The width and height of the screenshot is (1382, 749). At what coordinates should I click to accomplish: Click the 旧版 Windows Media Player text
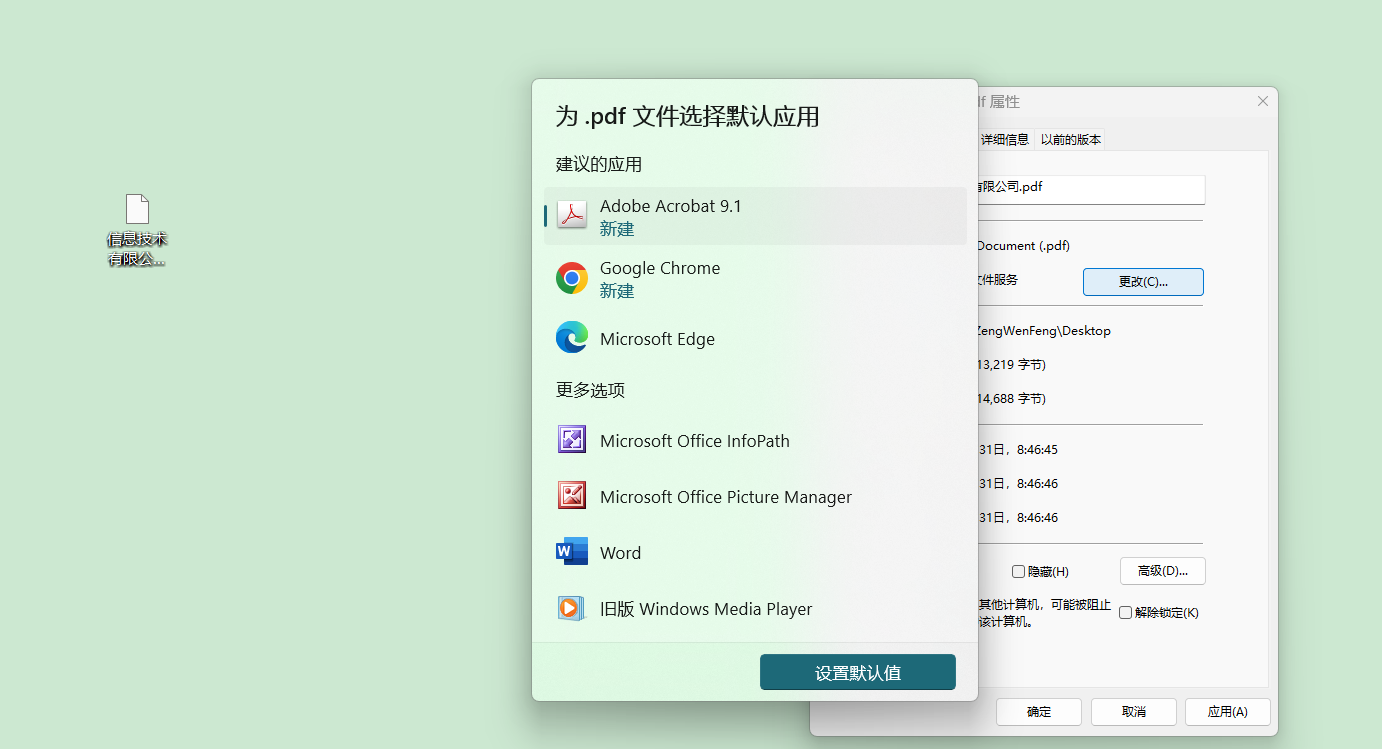(706, 609)
